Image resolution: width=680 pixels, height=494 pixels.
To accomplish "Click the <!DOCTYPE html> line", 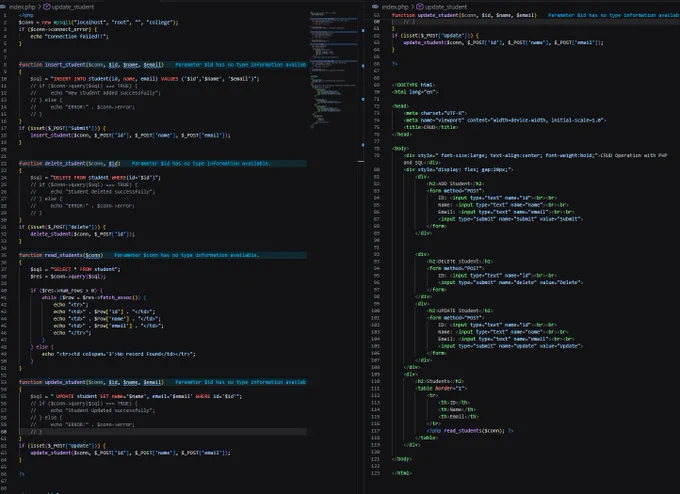I will pyautogui.click(x=414, y=85).
